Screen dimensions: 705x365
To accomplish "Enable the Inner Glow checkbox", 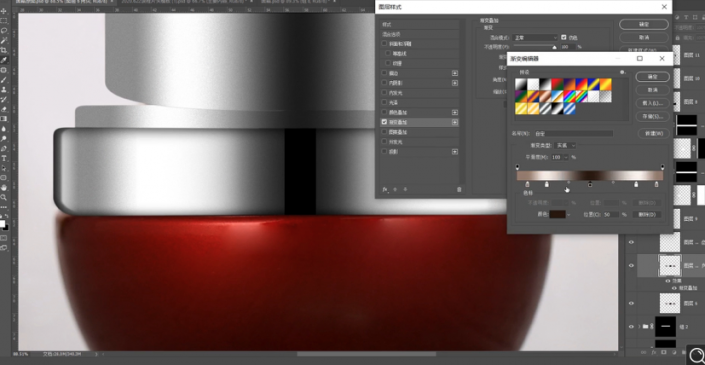I will [x=384, y=93].
